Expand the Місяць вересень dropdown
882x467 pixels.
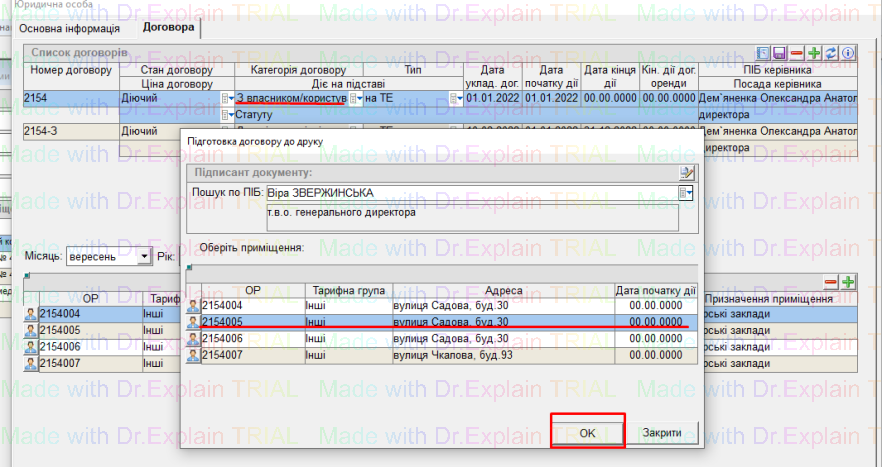[144, 257]
